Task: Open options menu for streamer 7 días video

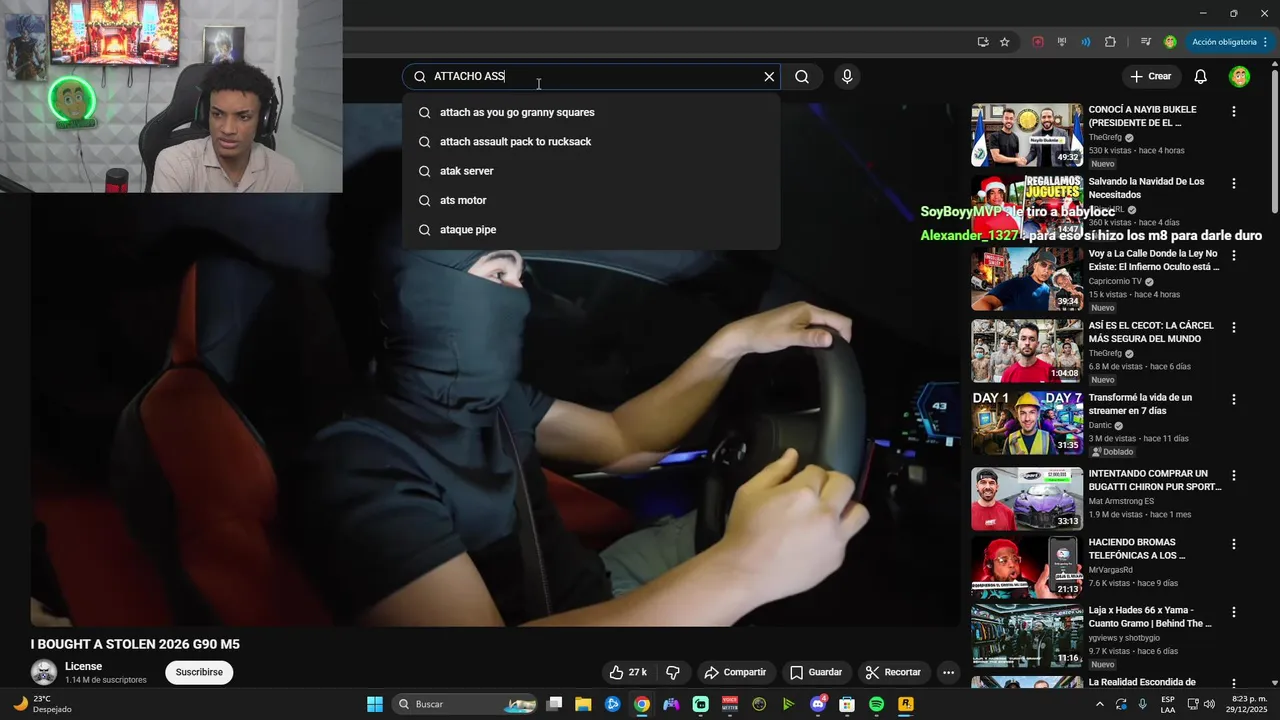Action: 1234,399
